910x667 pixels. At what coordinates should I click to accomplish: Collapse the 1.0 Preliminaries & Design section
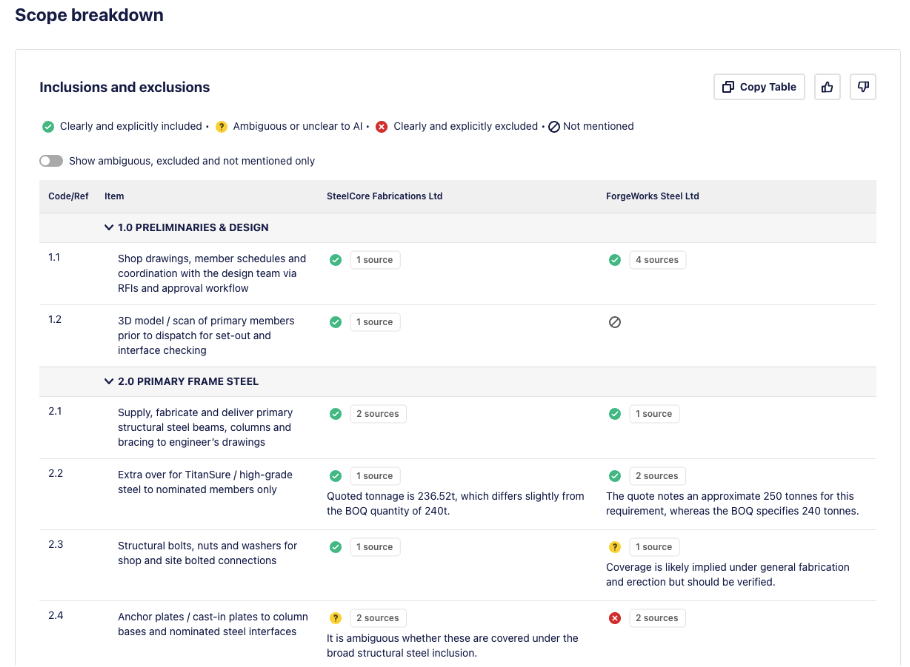109,228
